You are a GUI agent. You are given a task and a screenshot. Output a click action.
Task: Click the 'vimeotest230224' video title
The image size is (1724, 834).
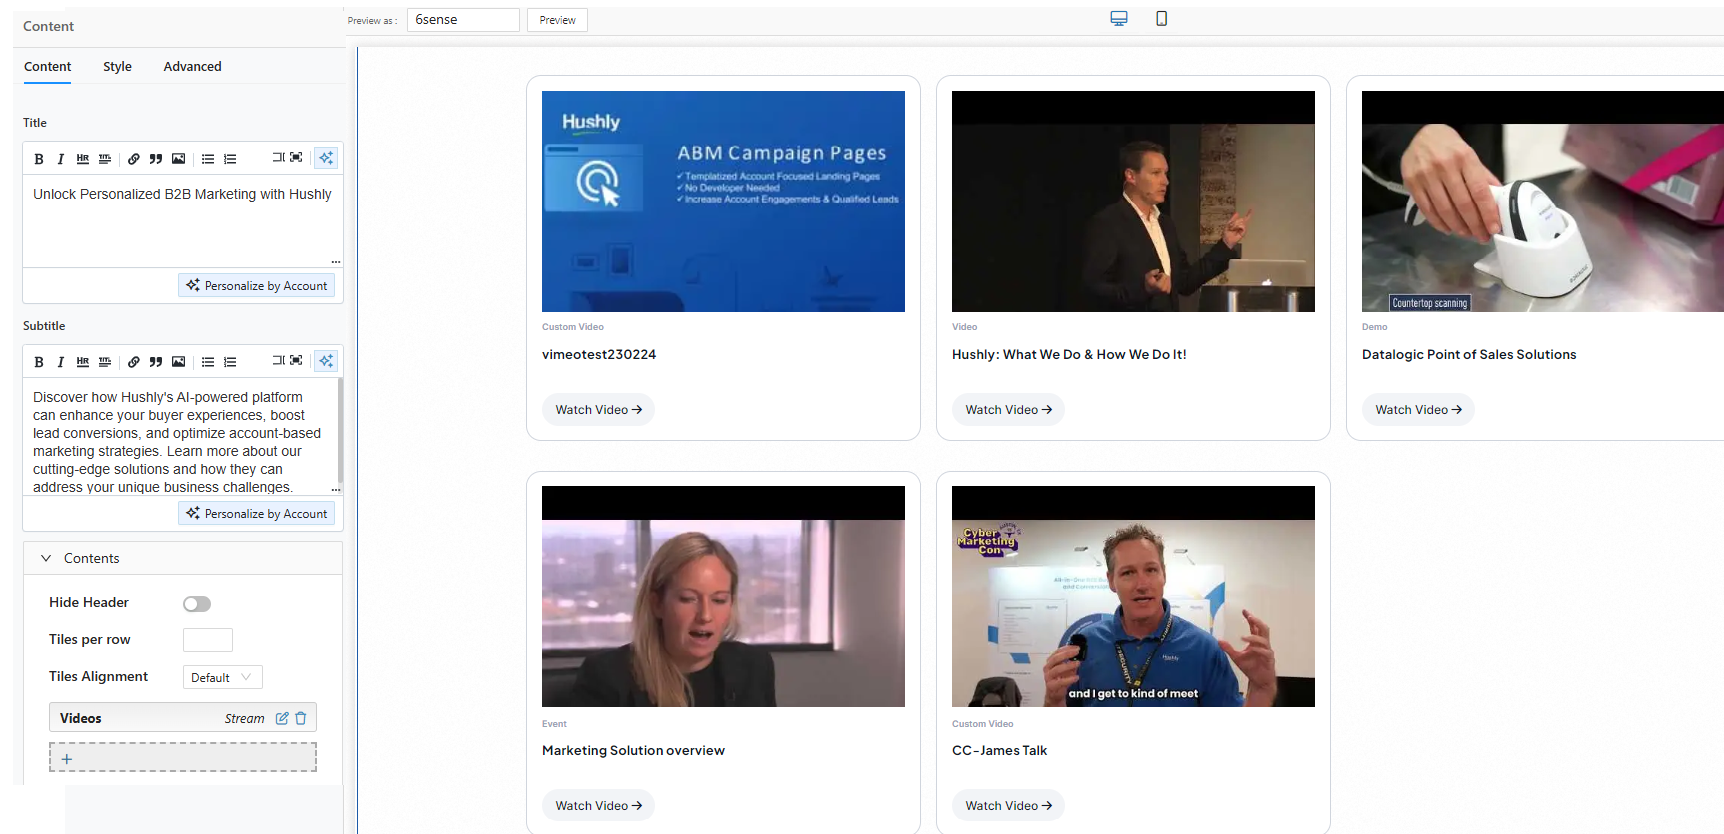599,355
